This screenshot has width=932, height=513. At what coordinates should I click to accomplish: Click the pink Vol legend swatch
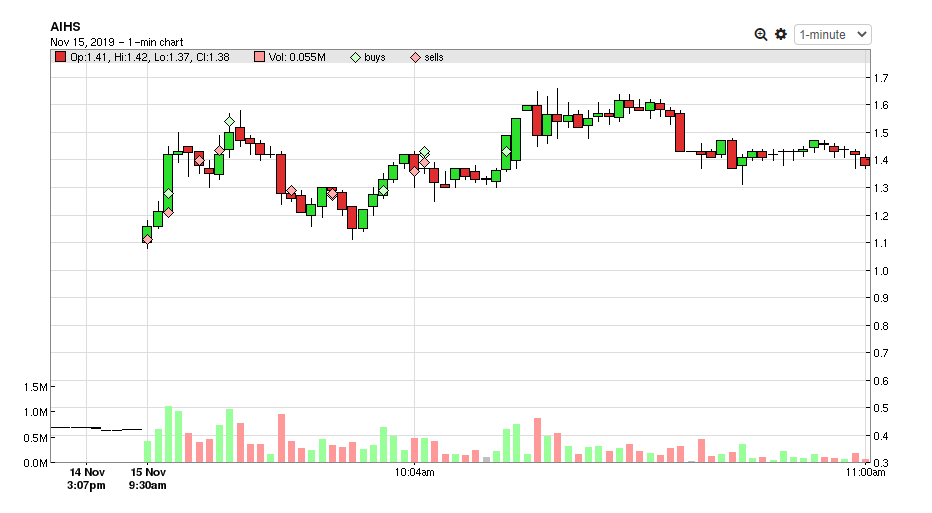tap(259, 57)
